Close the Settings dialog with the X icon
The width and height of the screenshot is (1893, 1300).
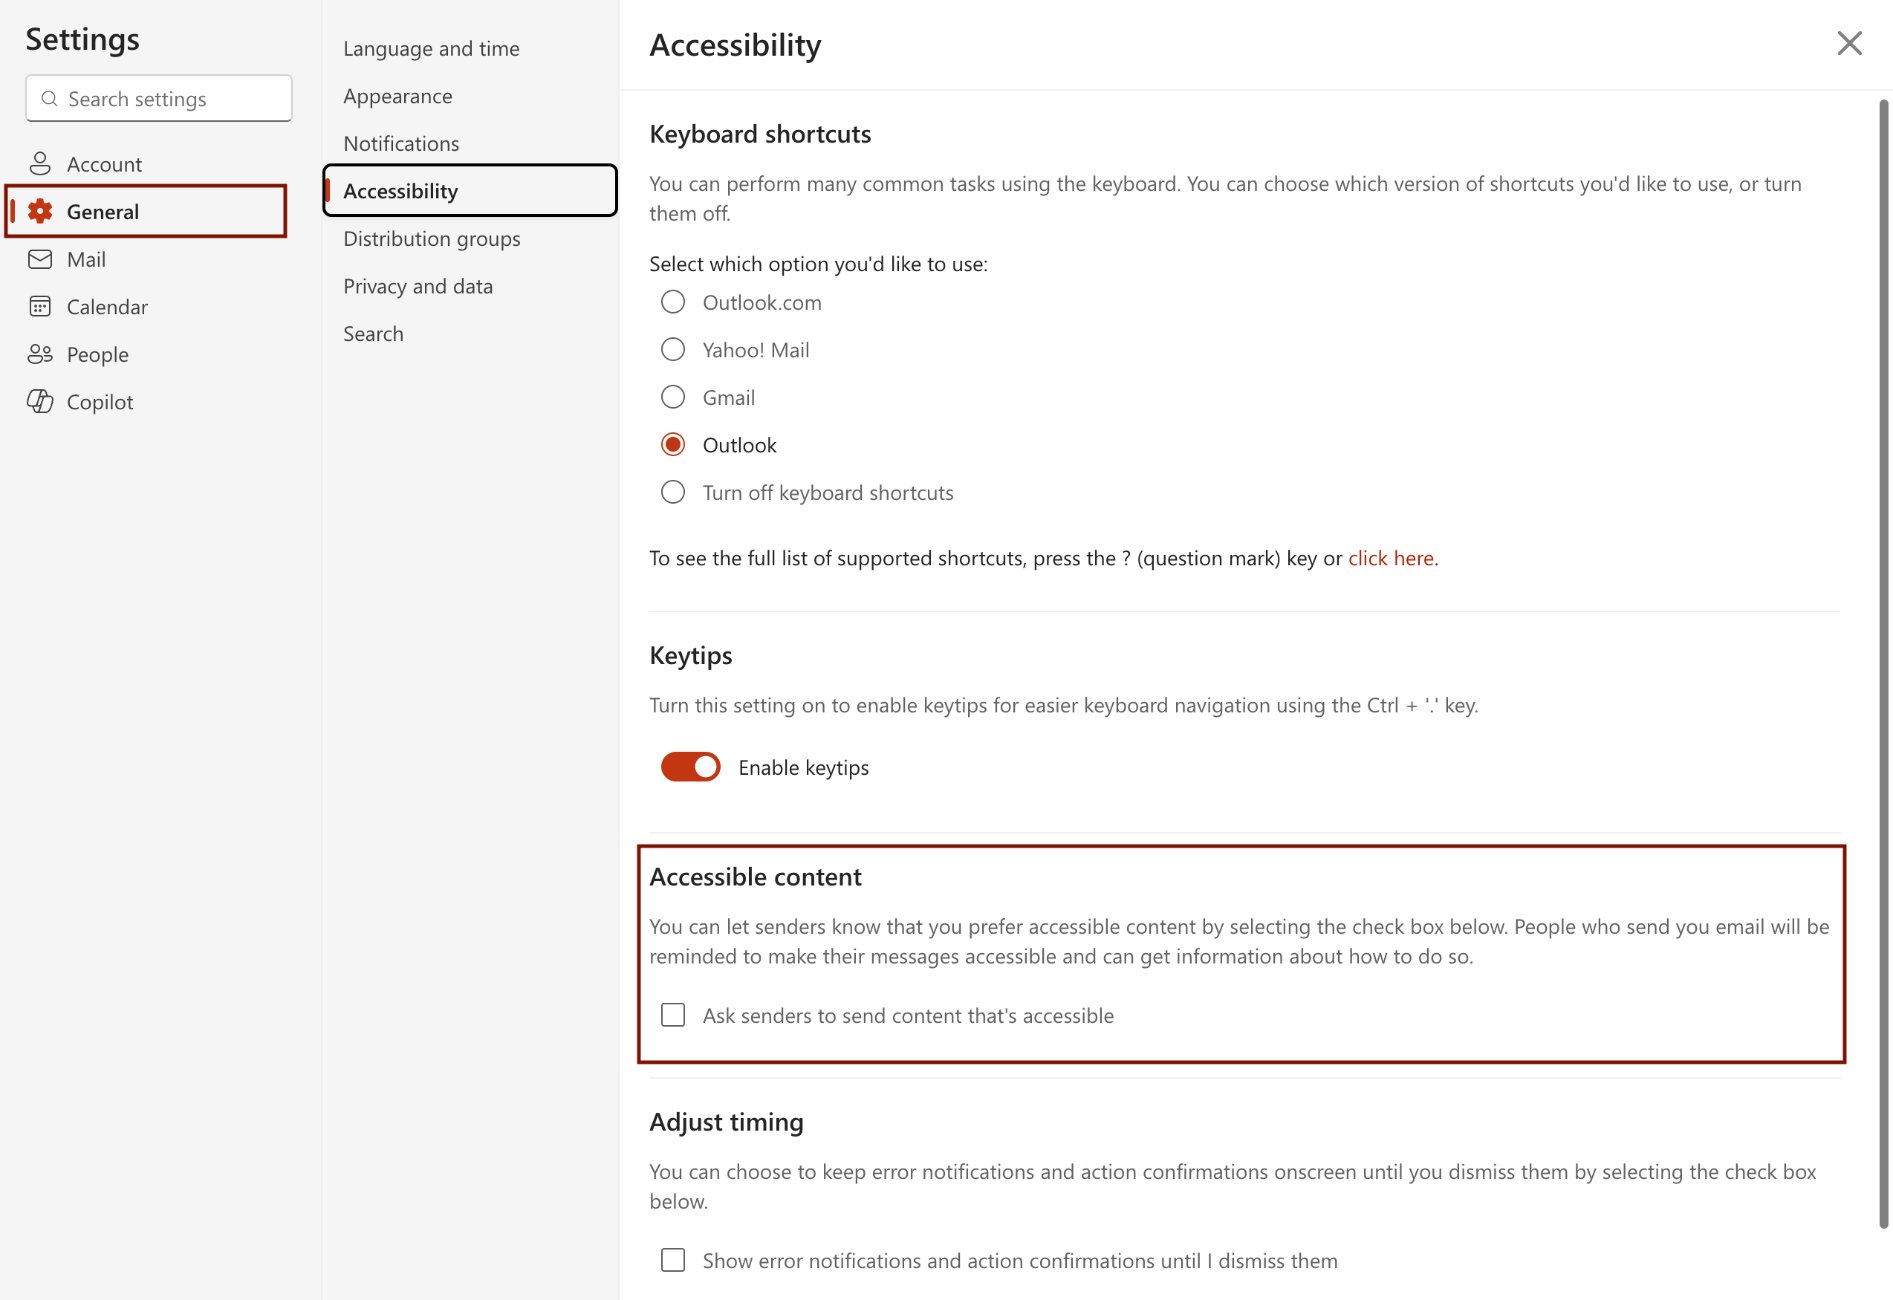[1849, 43]
